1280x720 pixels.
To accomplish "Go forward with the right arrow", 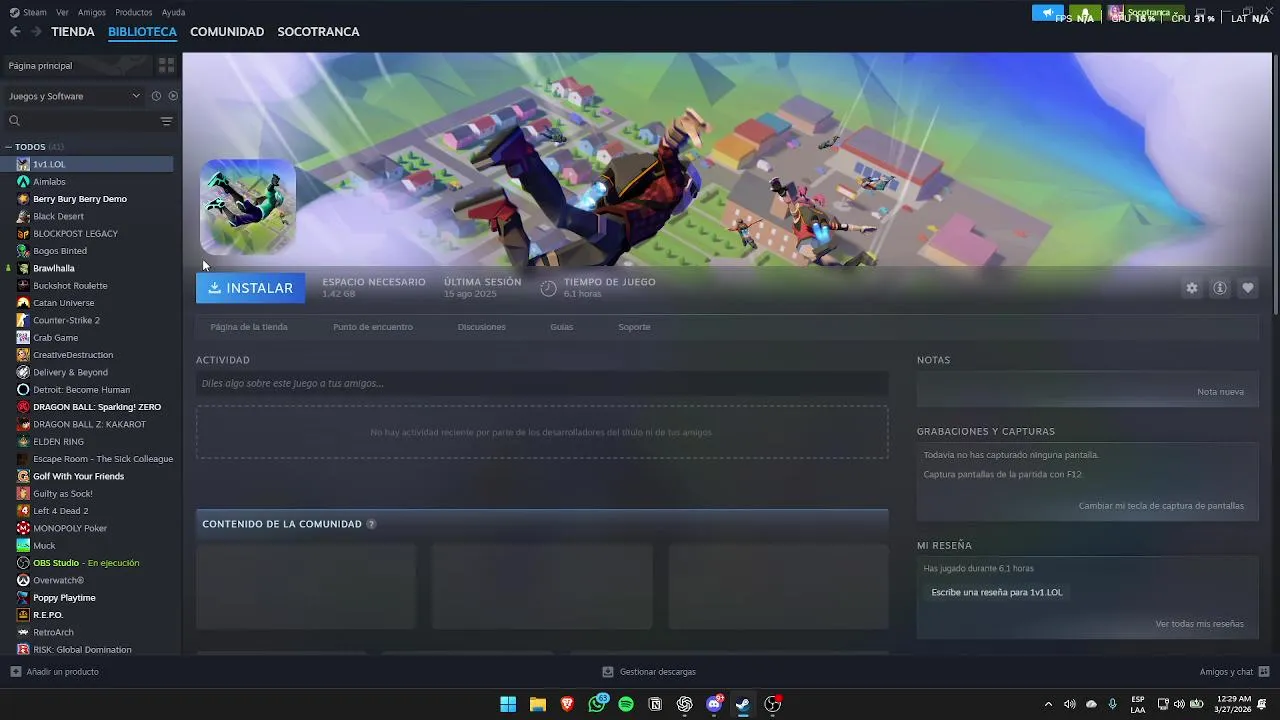I will 36,32.
